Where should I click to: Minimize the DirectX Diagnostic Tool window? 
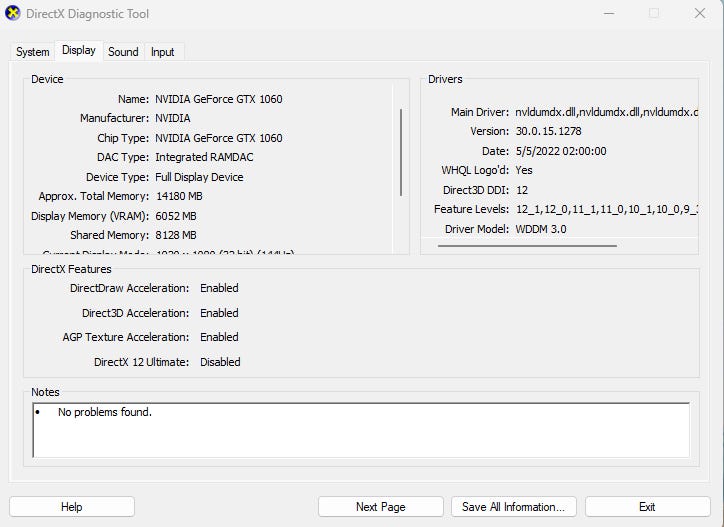click(x=609, y=13)
